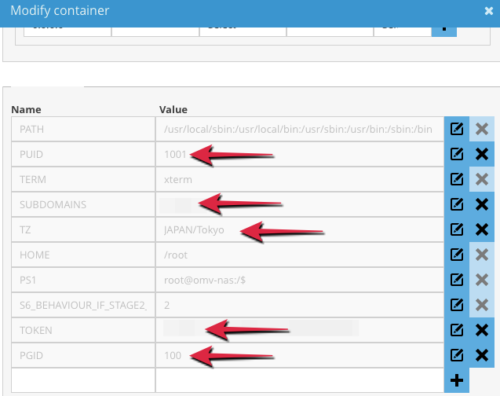Delete the HOME variable

point(482,255)
